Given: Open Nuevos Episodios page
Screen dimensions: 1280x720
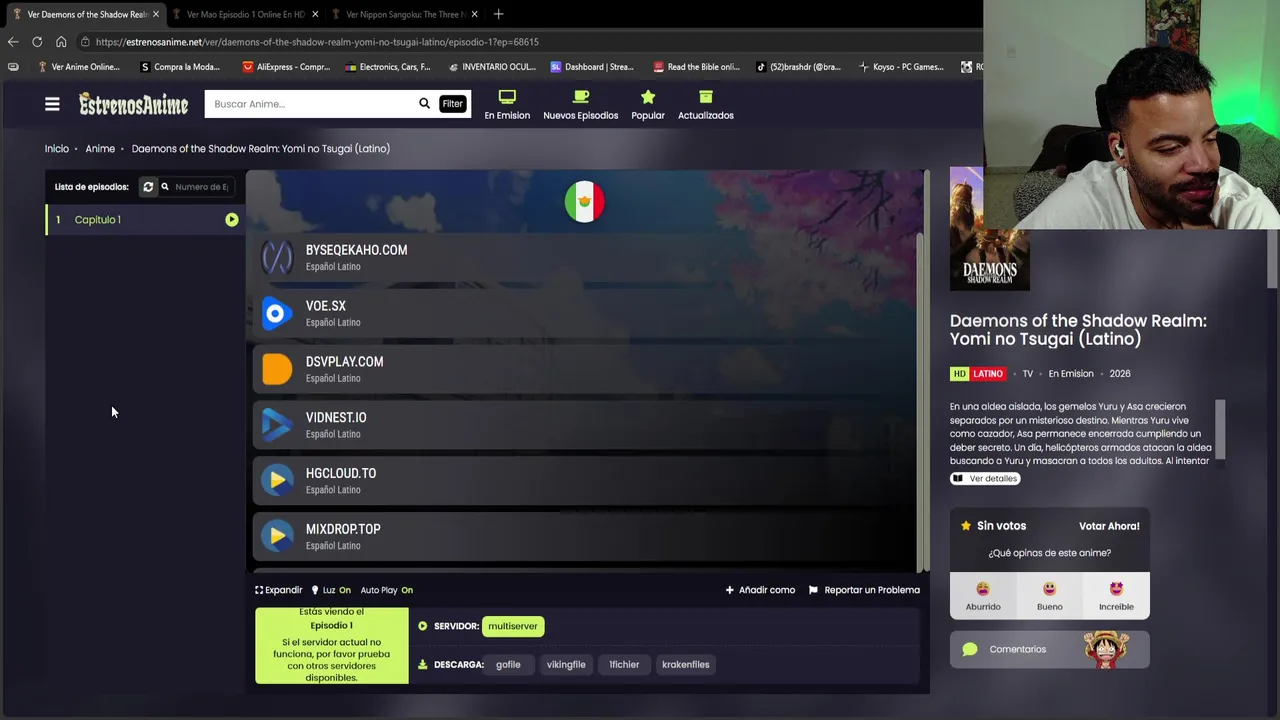Looking at the screenshot, I should [580, 105].
